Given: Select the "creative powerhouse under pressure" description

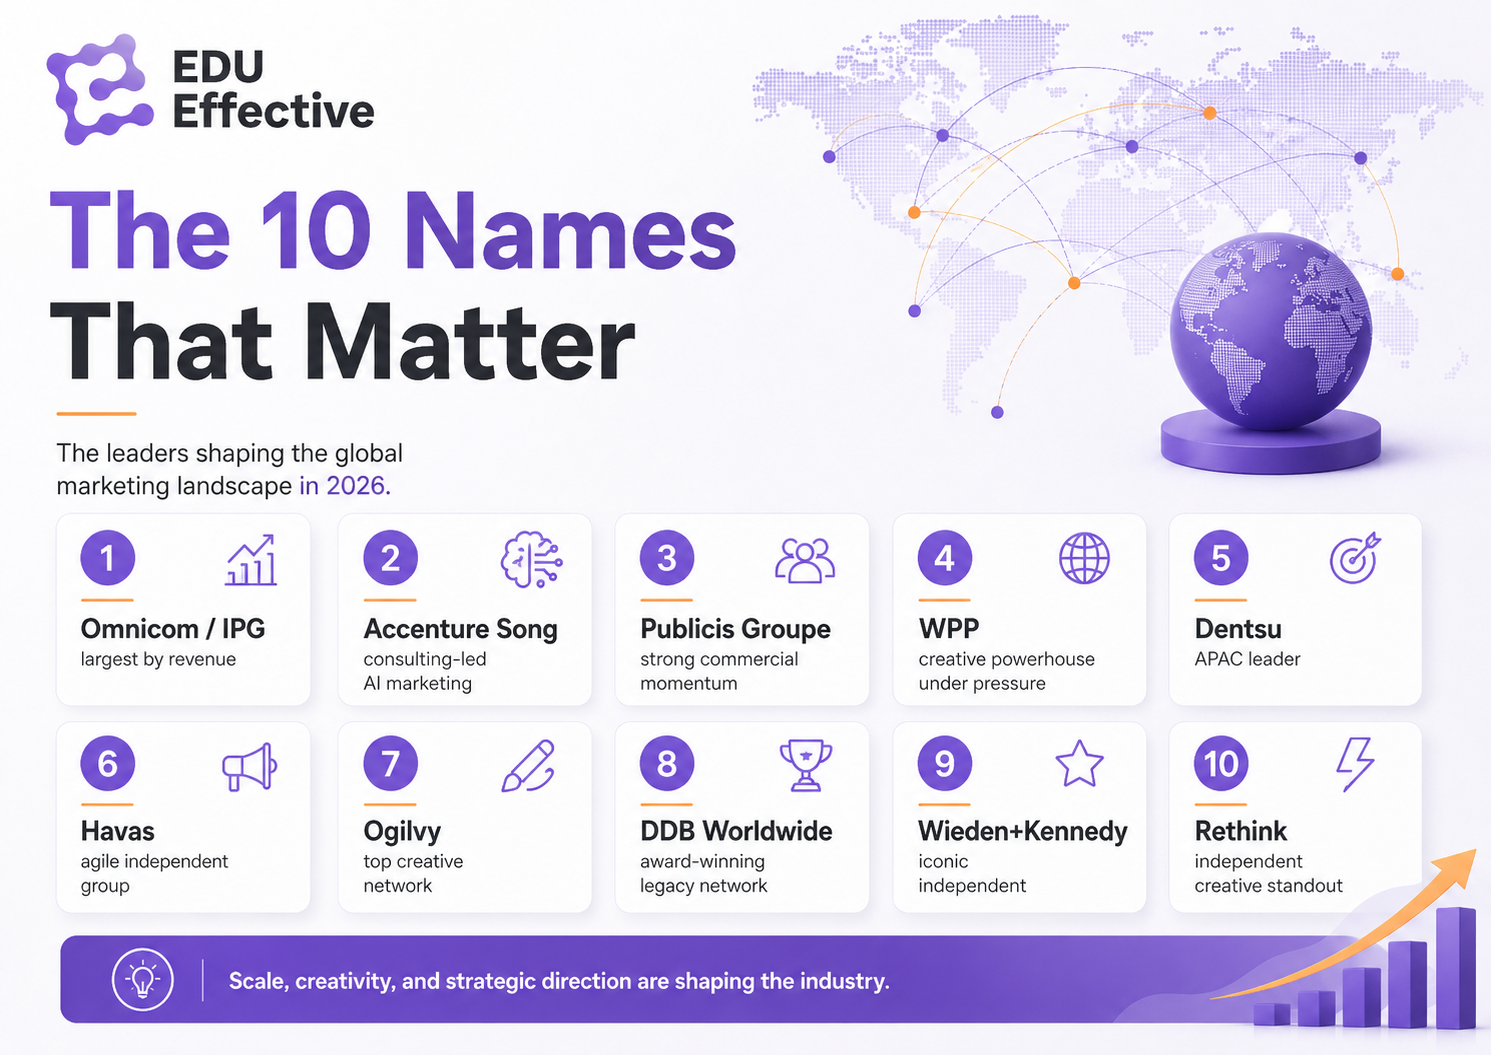Looking at the screenshot, I should coord(1006,671).
